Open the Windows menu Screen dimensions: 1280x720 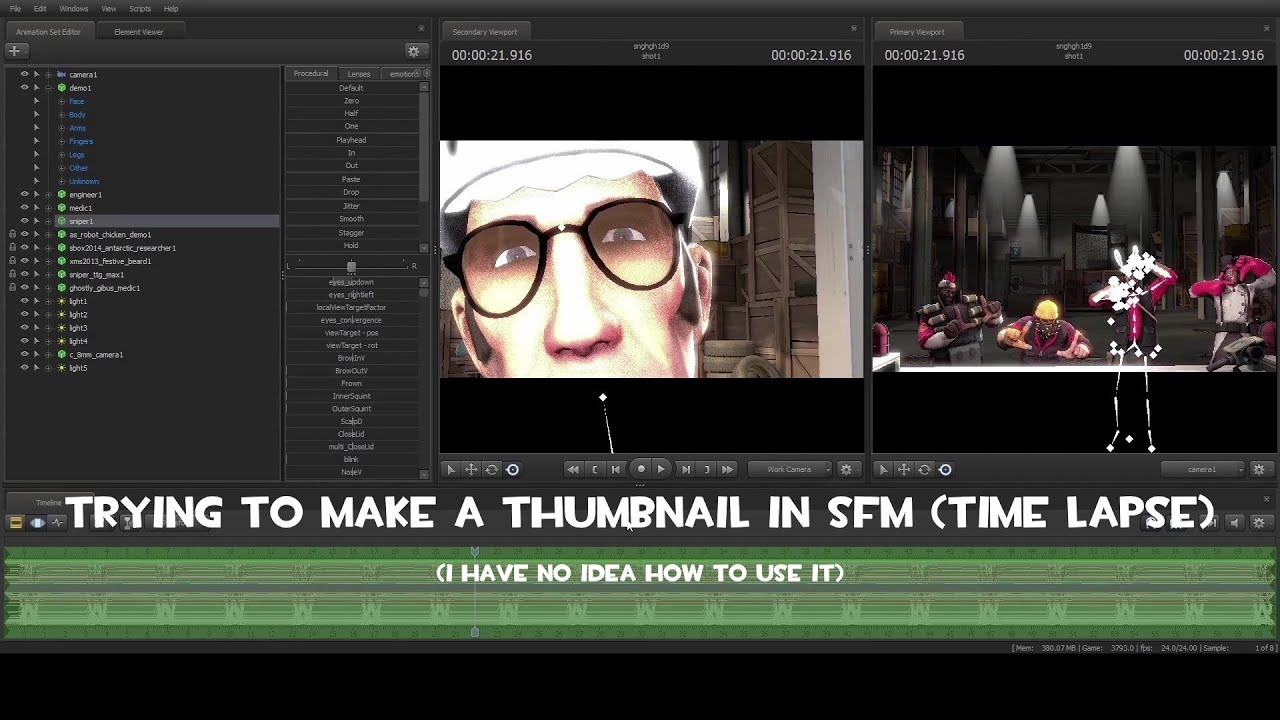[x=74, y=9]
